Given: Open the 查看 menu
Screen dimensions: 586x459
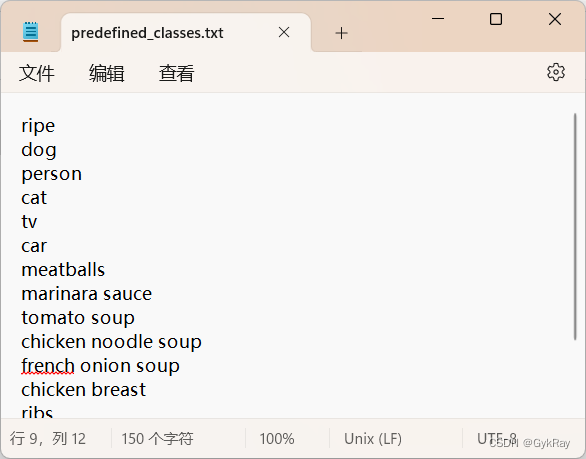Looking at the screenshot, I should pyautogui.click(x=176, y=73).
